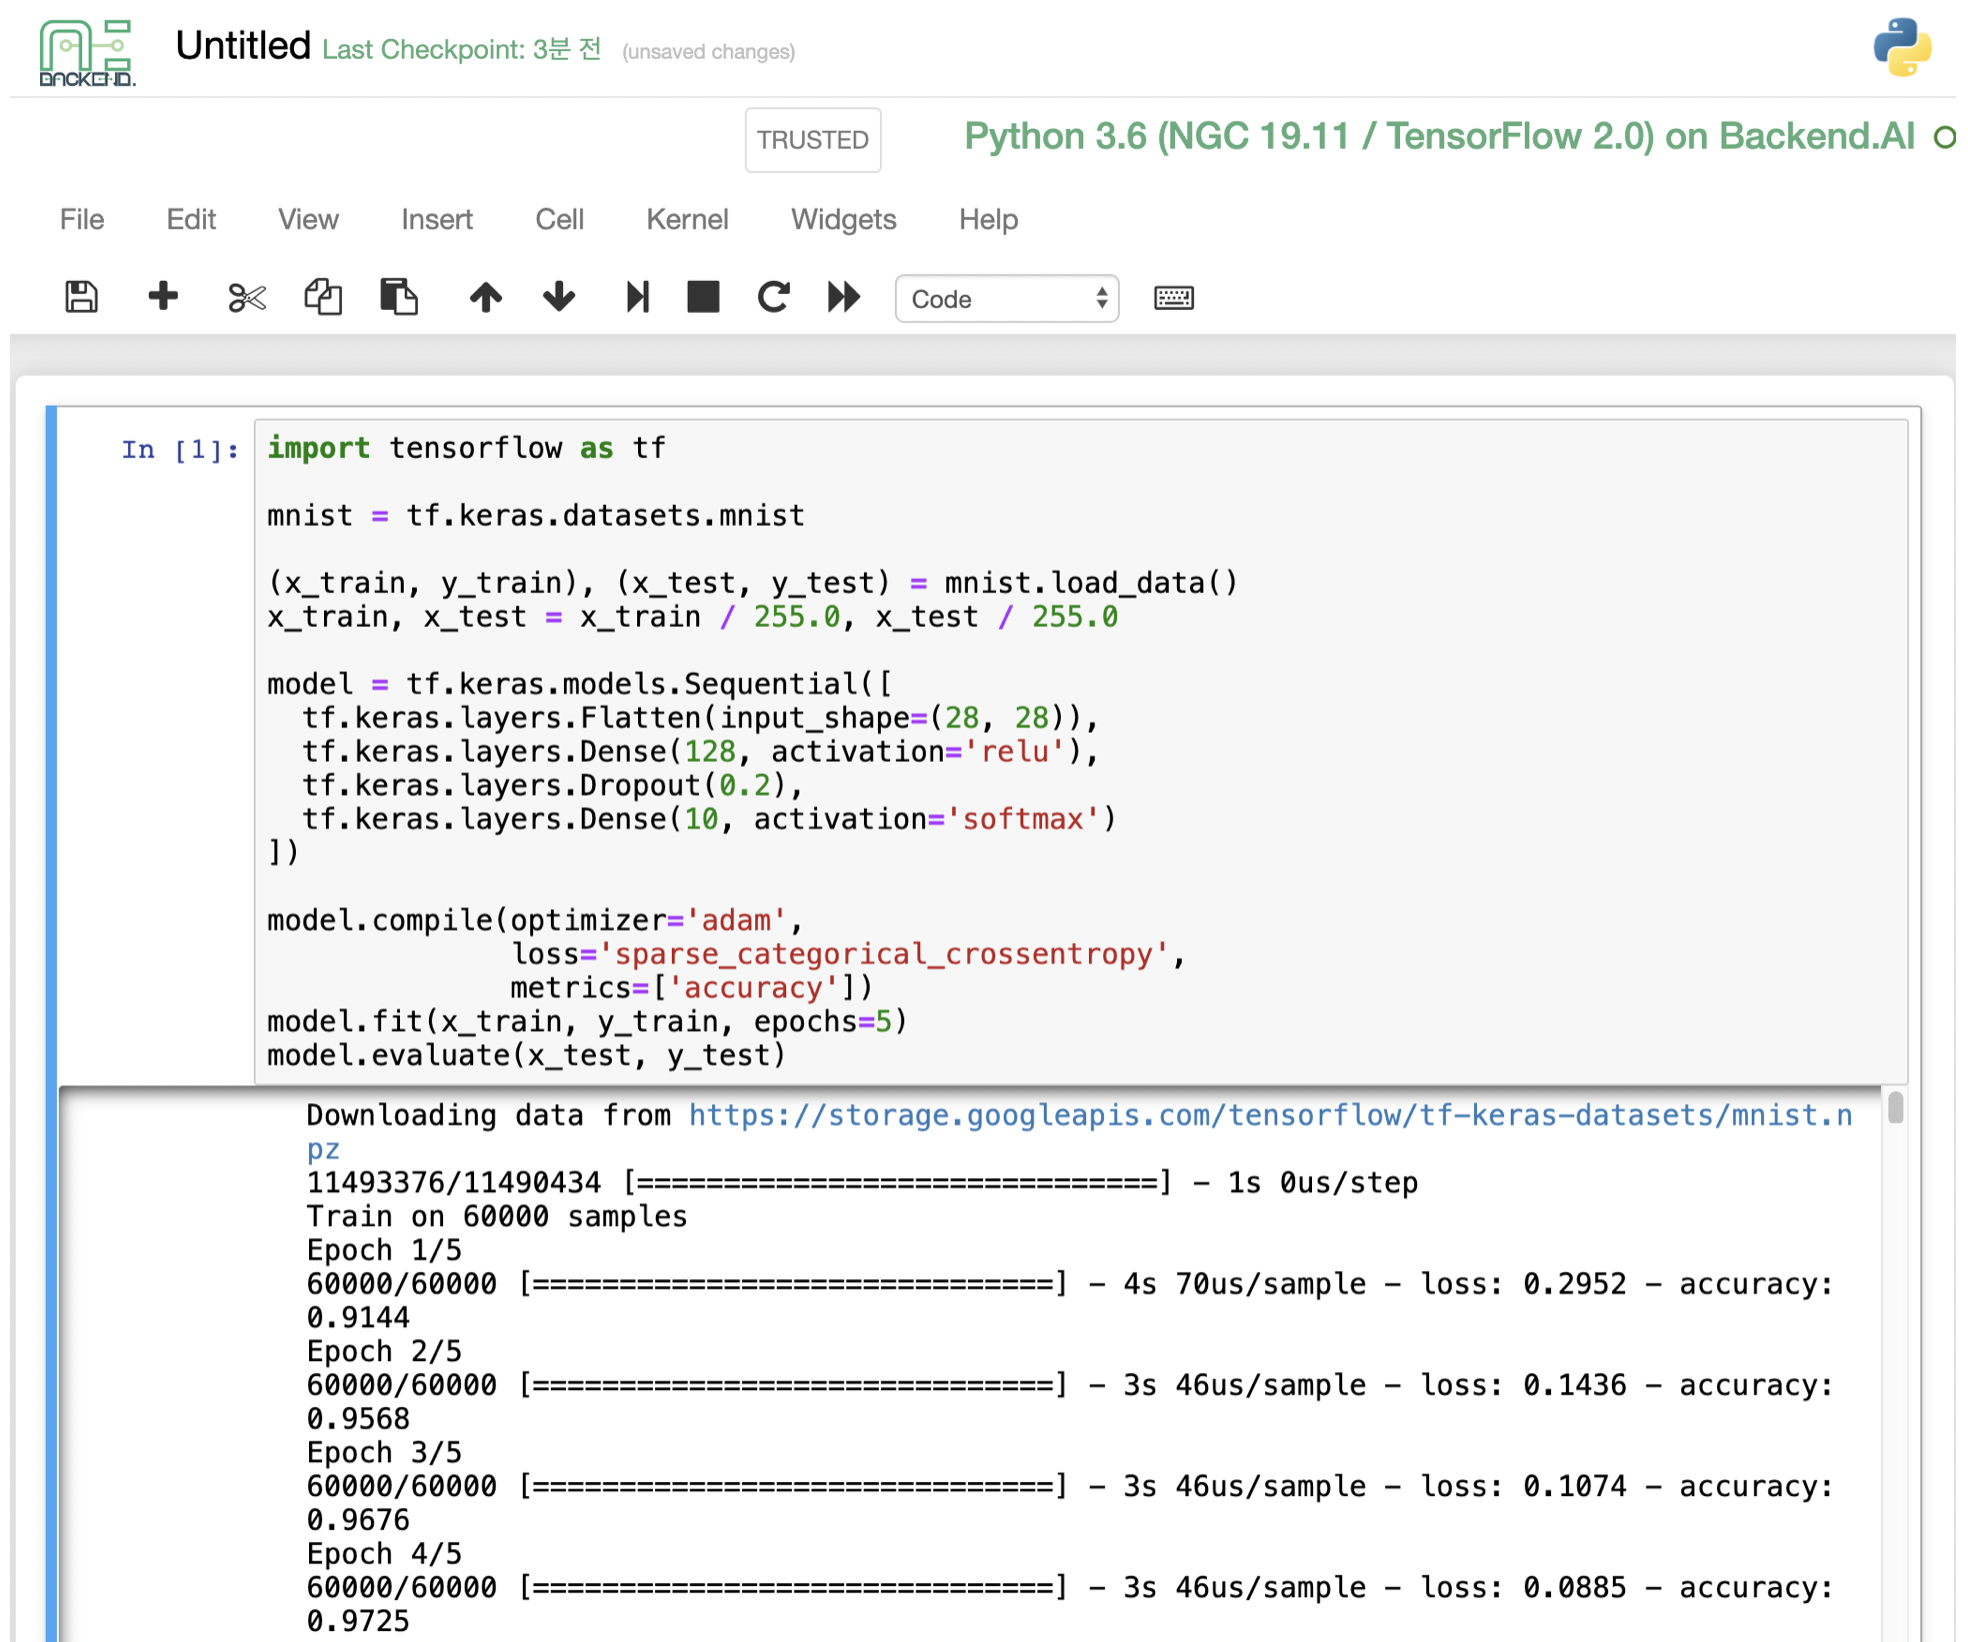1968x1642 pixels.
Task: Click the Dropout(0.2) layer line
Action: pyautogui.click(x=552, y=785)
